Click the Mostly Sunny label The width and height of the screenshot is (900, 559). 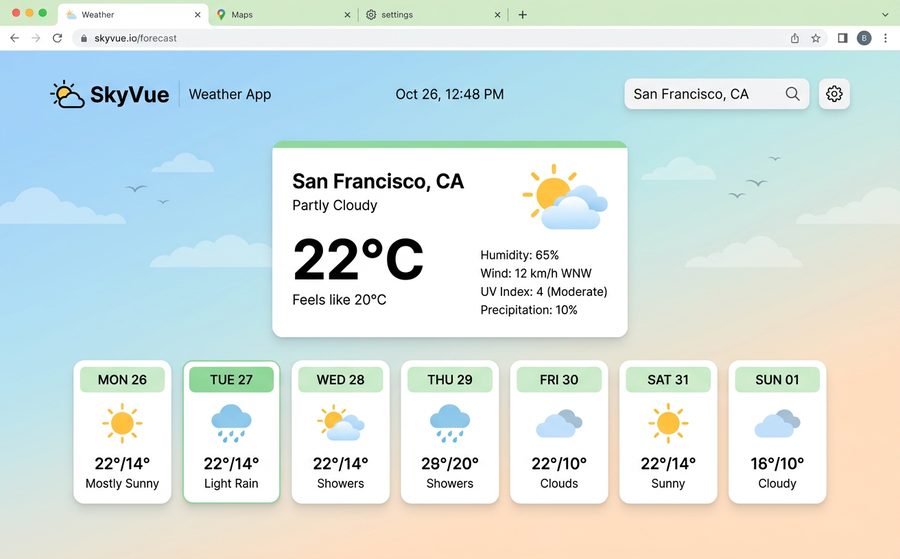[x=122, y=483]
